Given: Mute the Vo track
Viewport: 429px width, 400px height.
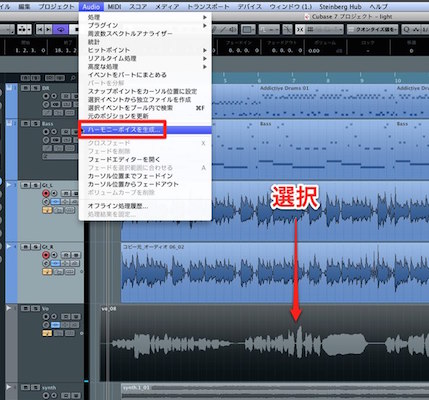Looking at the screenshot, I should point(26,308).
